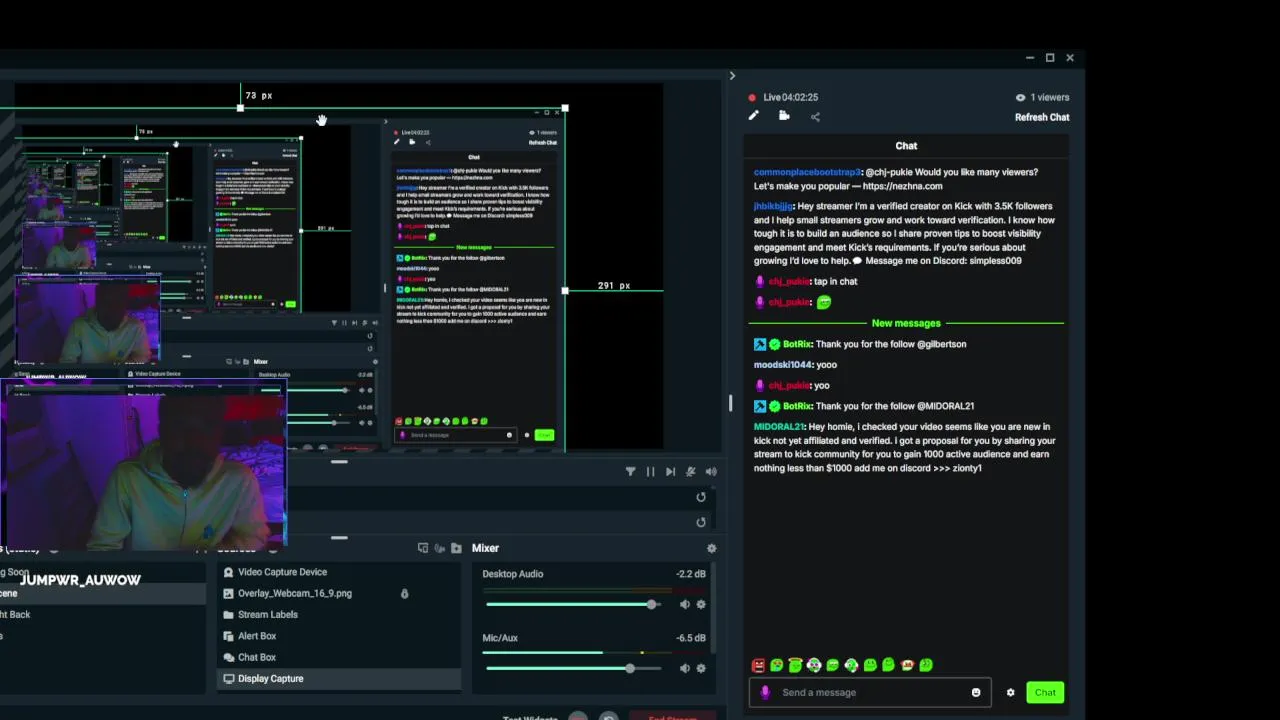1280x720 pixels.
Task: Open moodski1044 username in chat
Action: tap(782, 365)
